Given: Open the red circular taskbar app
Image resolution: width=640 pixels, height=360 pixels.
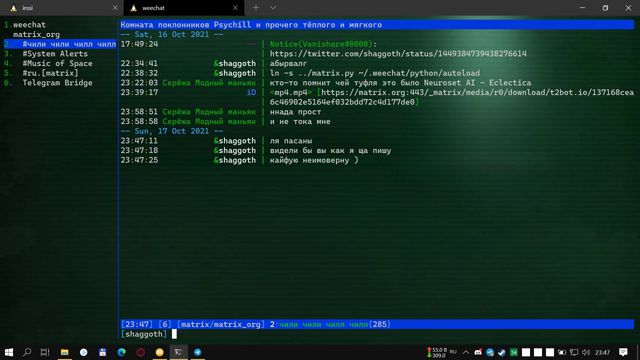Looking at the screenshot, I should pos(141,352).
